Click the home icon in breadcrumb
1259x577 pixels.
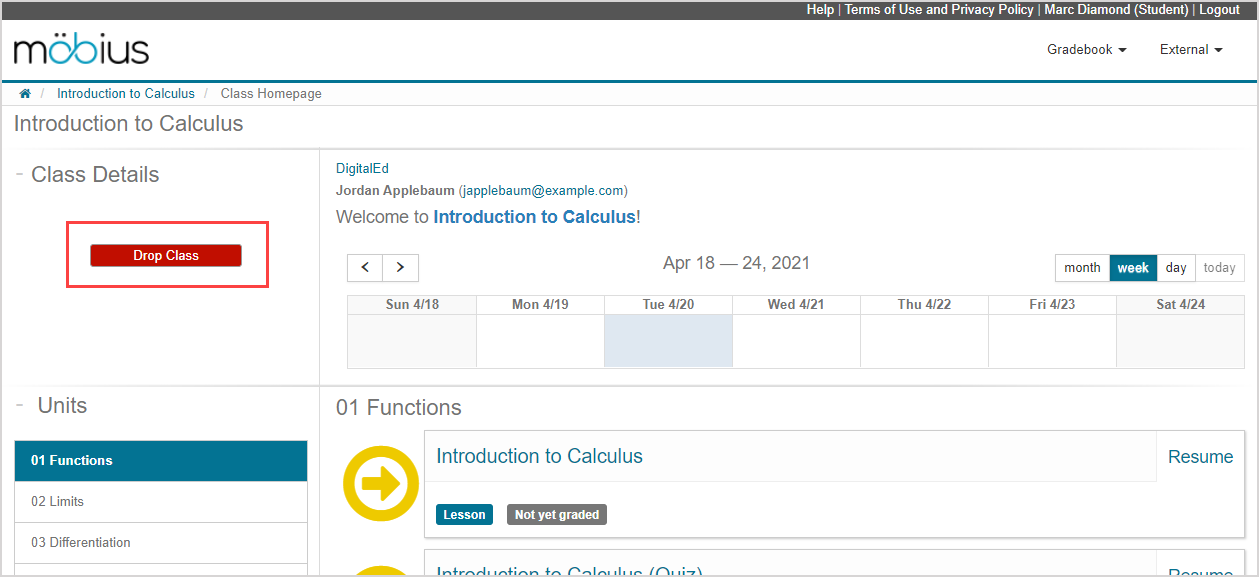[x=25, y=94]
